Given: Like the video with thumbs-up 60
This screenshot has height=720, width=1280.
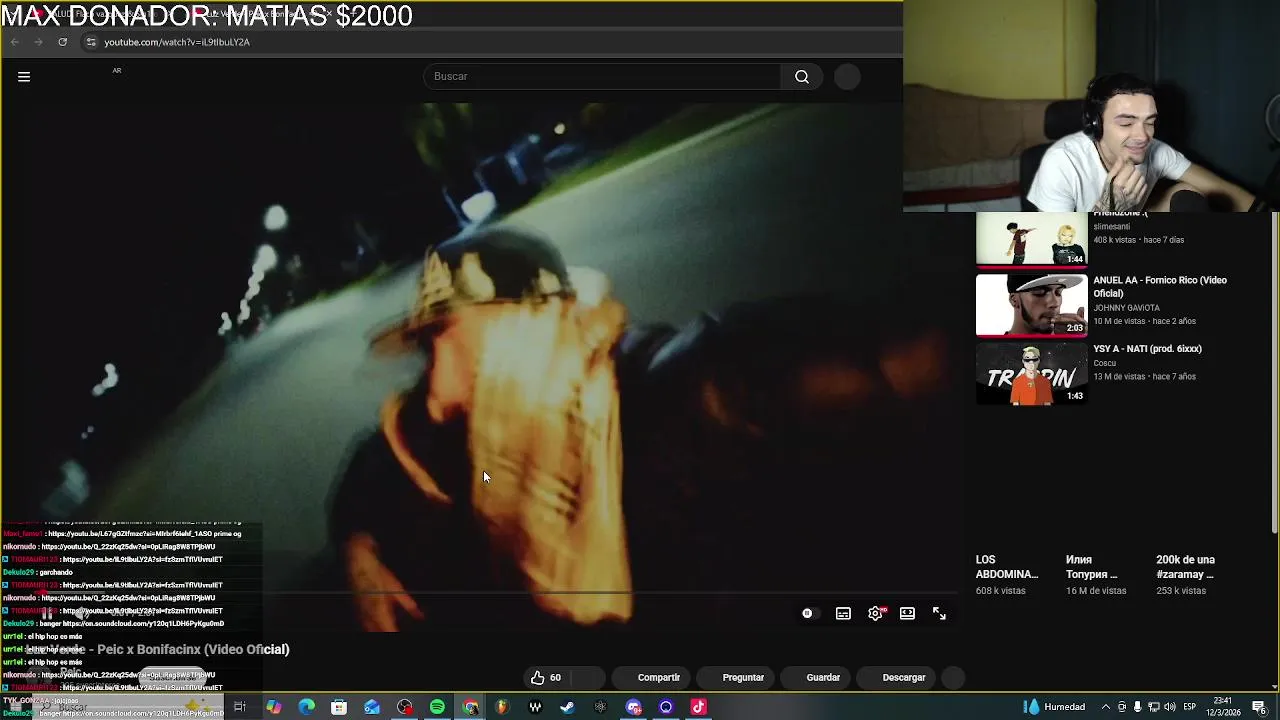Looking at the screenshot, I should pyautogui.click(x=546, y=677).
